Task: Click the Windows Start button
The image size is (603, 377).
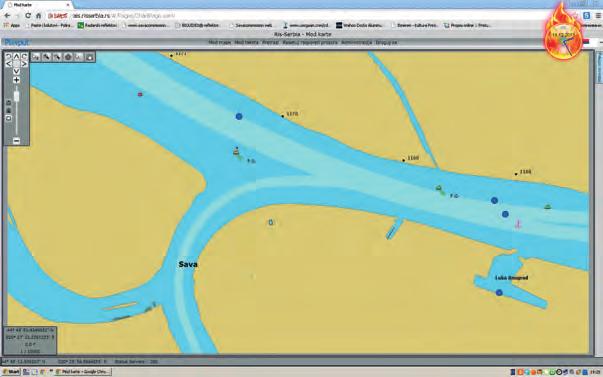Action: [12, 372]
